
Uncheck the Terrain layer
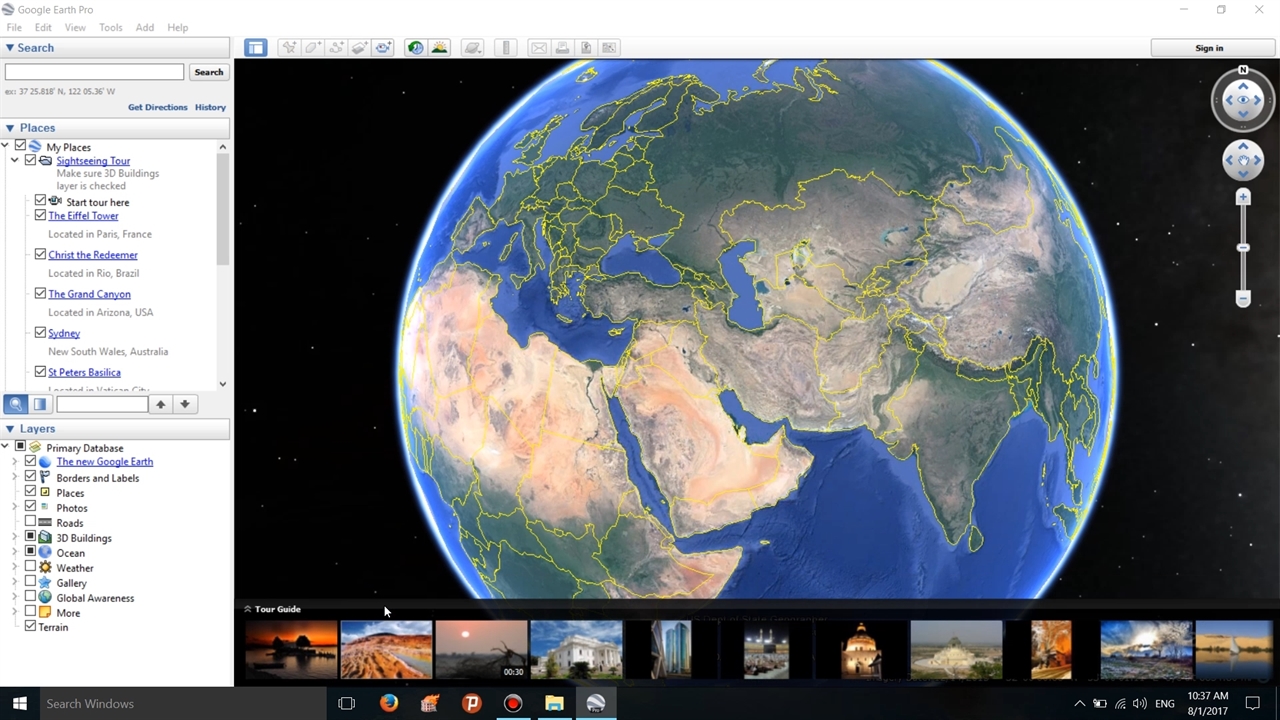point(30,627)
